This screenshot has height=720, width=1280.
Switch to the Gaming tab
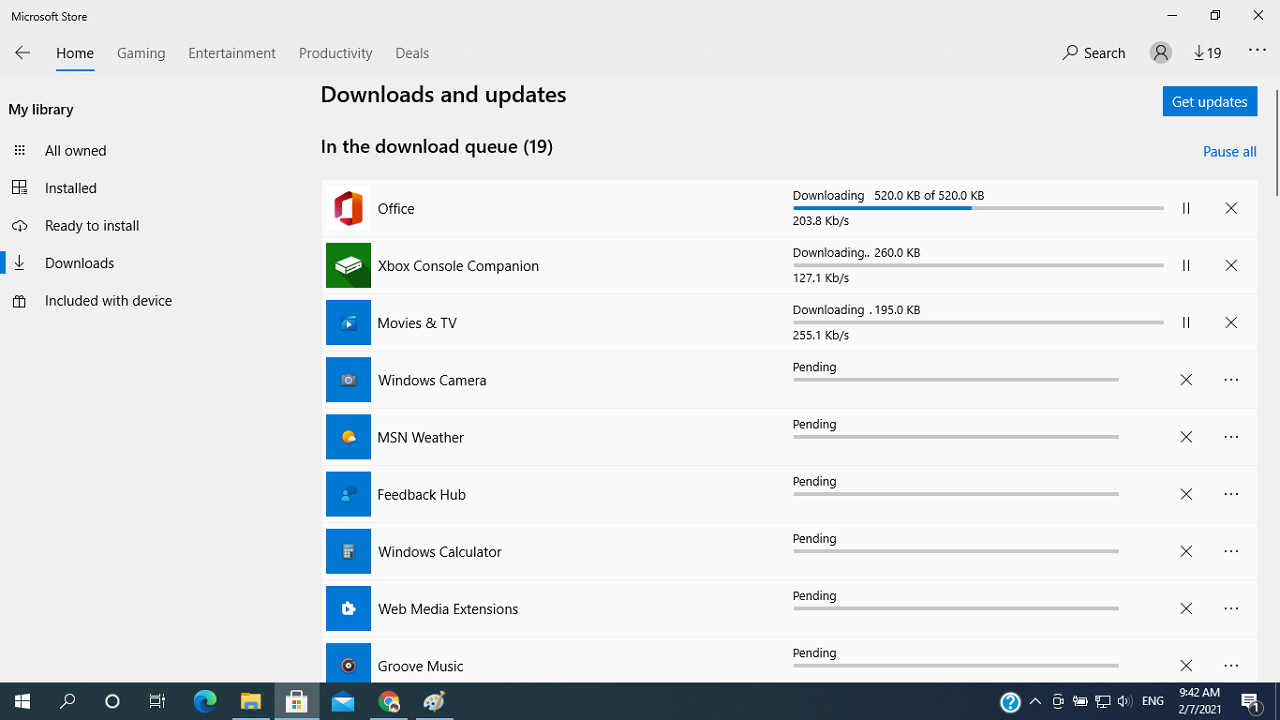141,53
